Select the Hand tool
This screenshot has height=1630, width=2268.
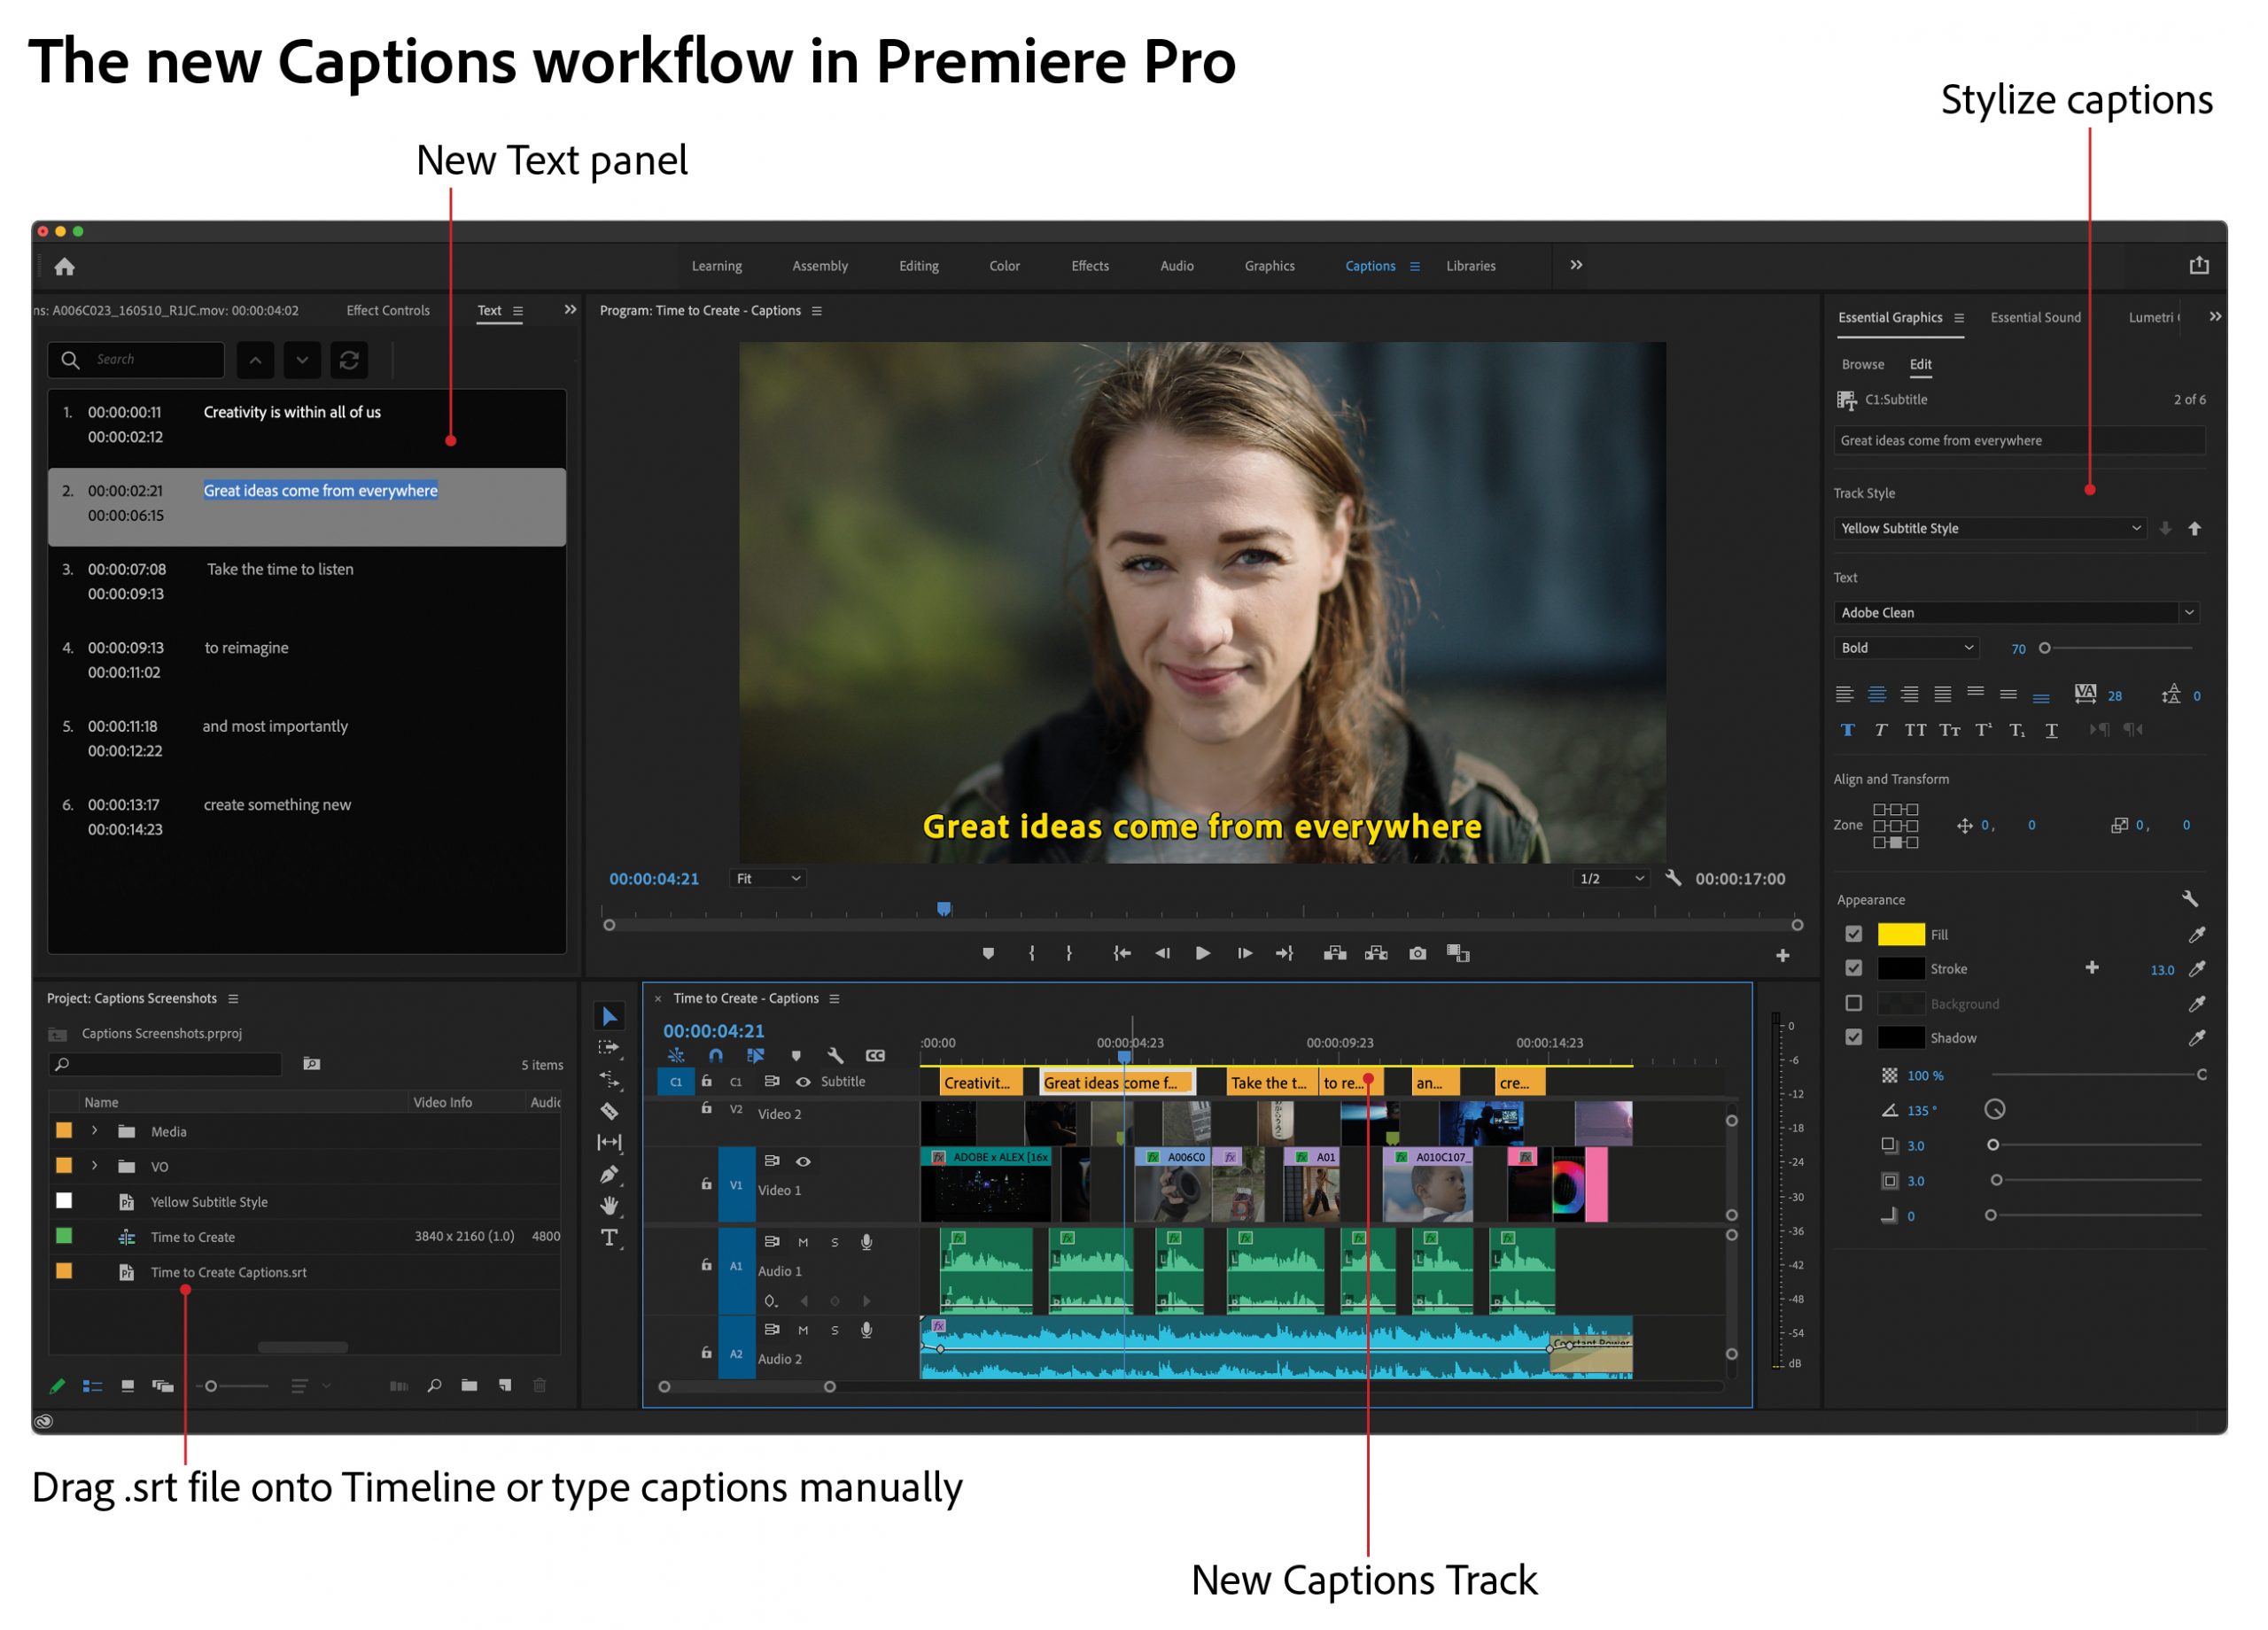pos(609,1206)
